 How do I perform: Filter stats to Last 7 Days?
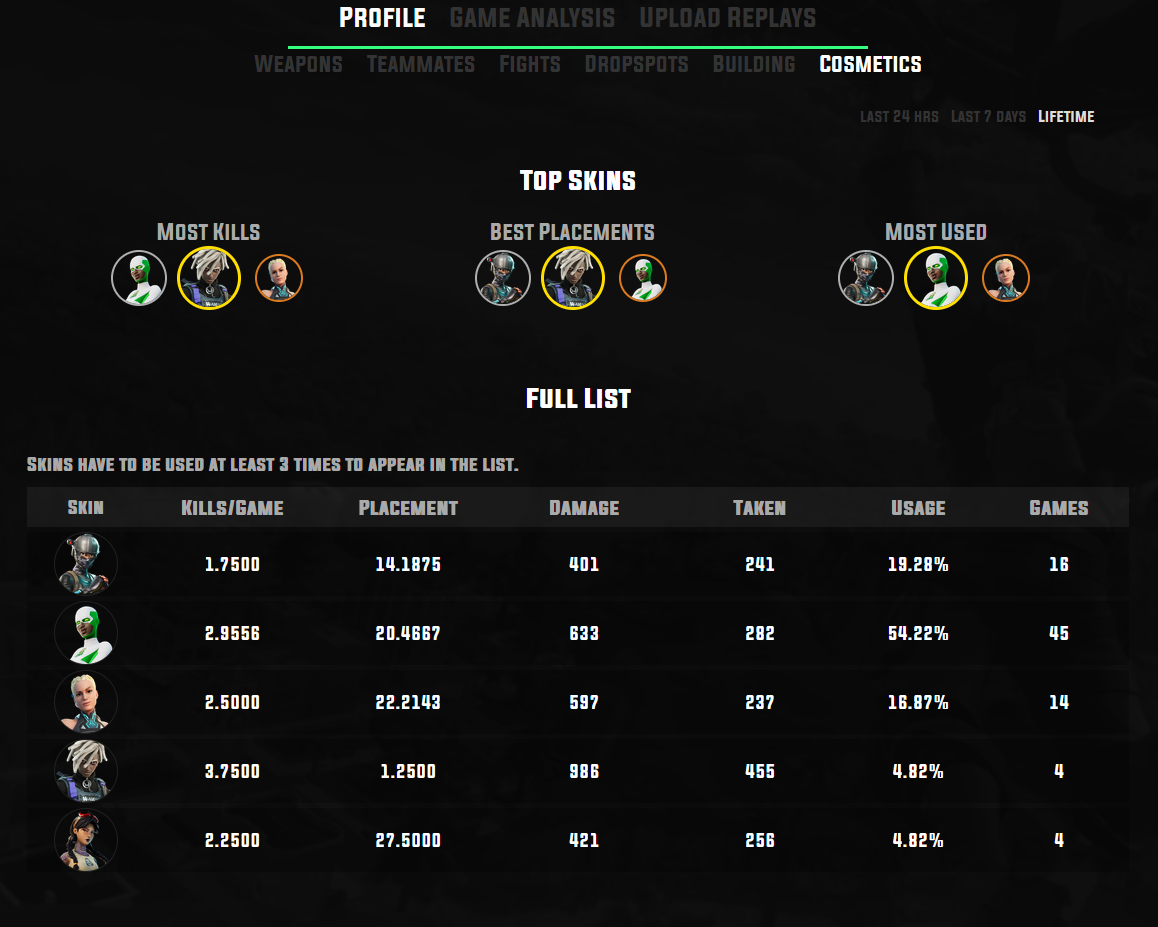tap(988, 117)
